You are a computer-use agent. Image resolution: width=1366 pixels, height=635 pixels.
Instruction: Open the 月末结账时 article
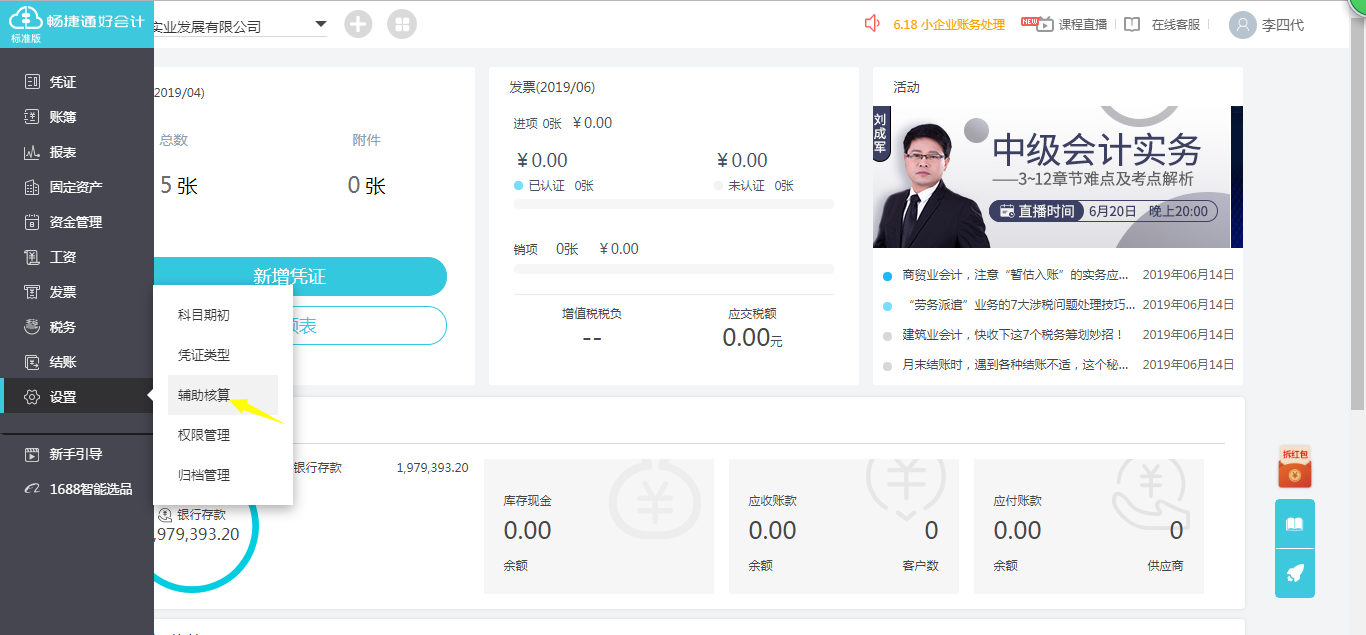(1015, 365)
